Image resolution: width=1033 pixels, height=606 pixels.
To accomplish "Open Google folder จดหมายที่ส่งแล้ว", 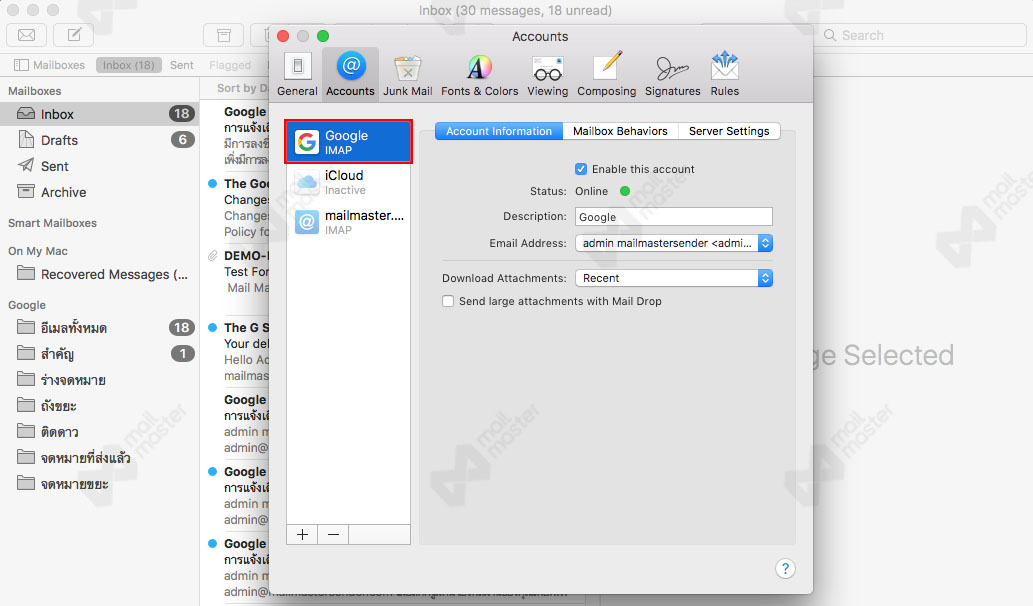I will tap(99, 458).
